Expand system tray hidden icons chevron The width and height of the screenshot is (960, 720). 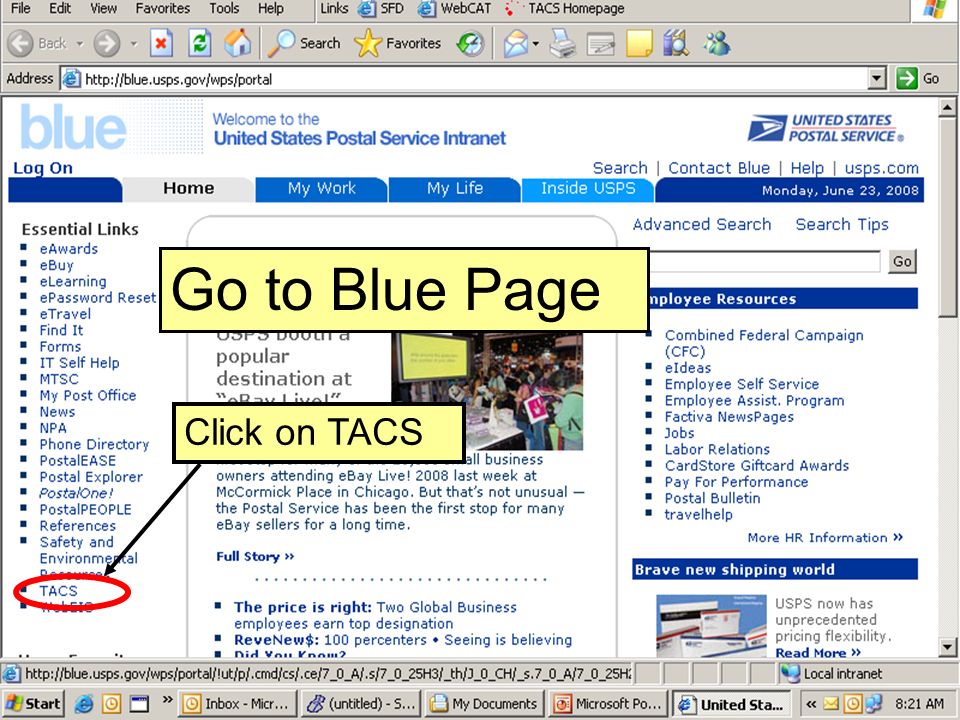pyautogui.click(x=811, y=704)
